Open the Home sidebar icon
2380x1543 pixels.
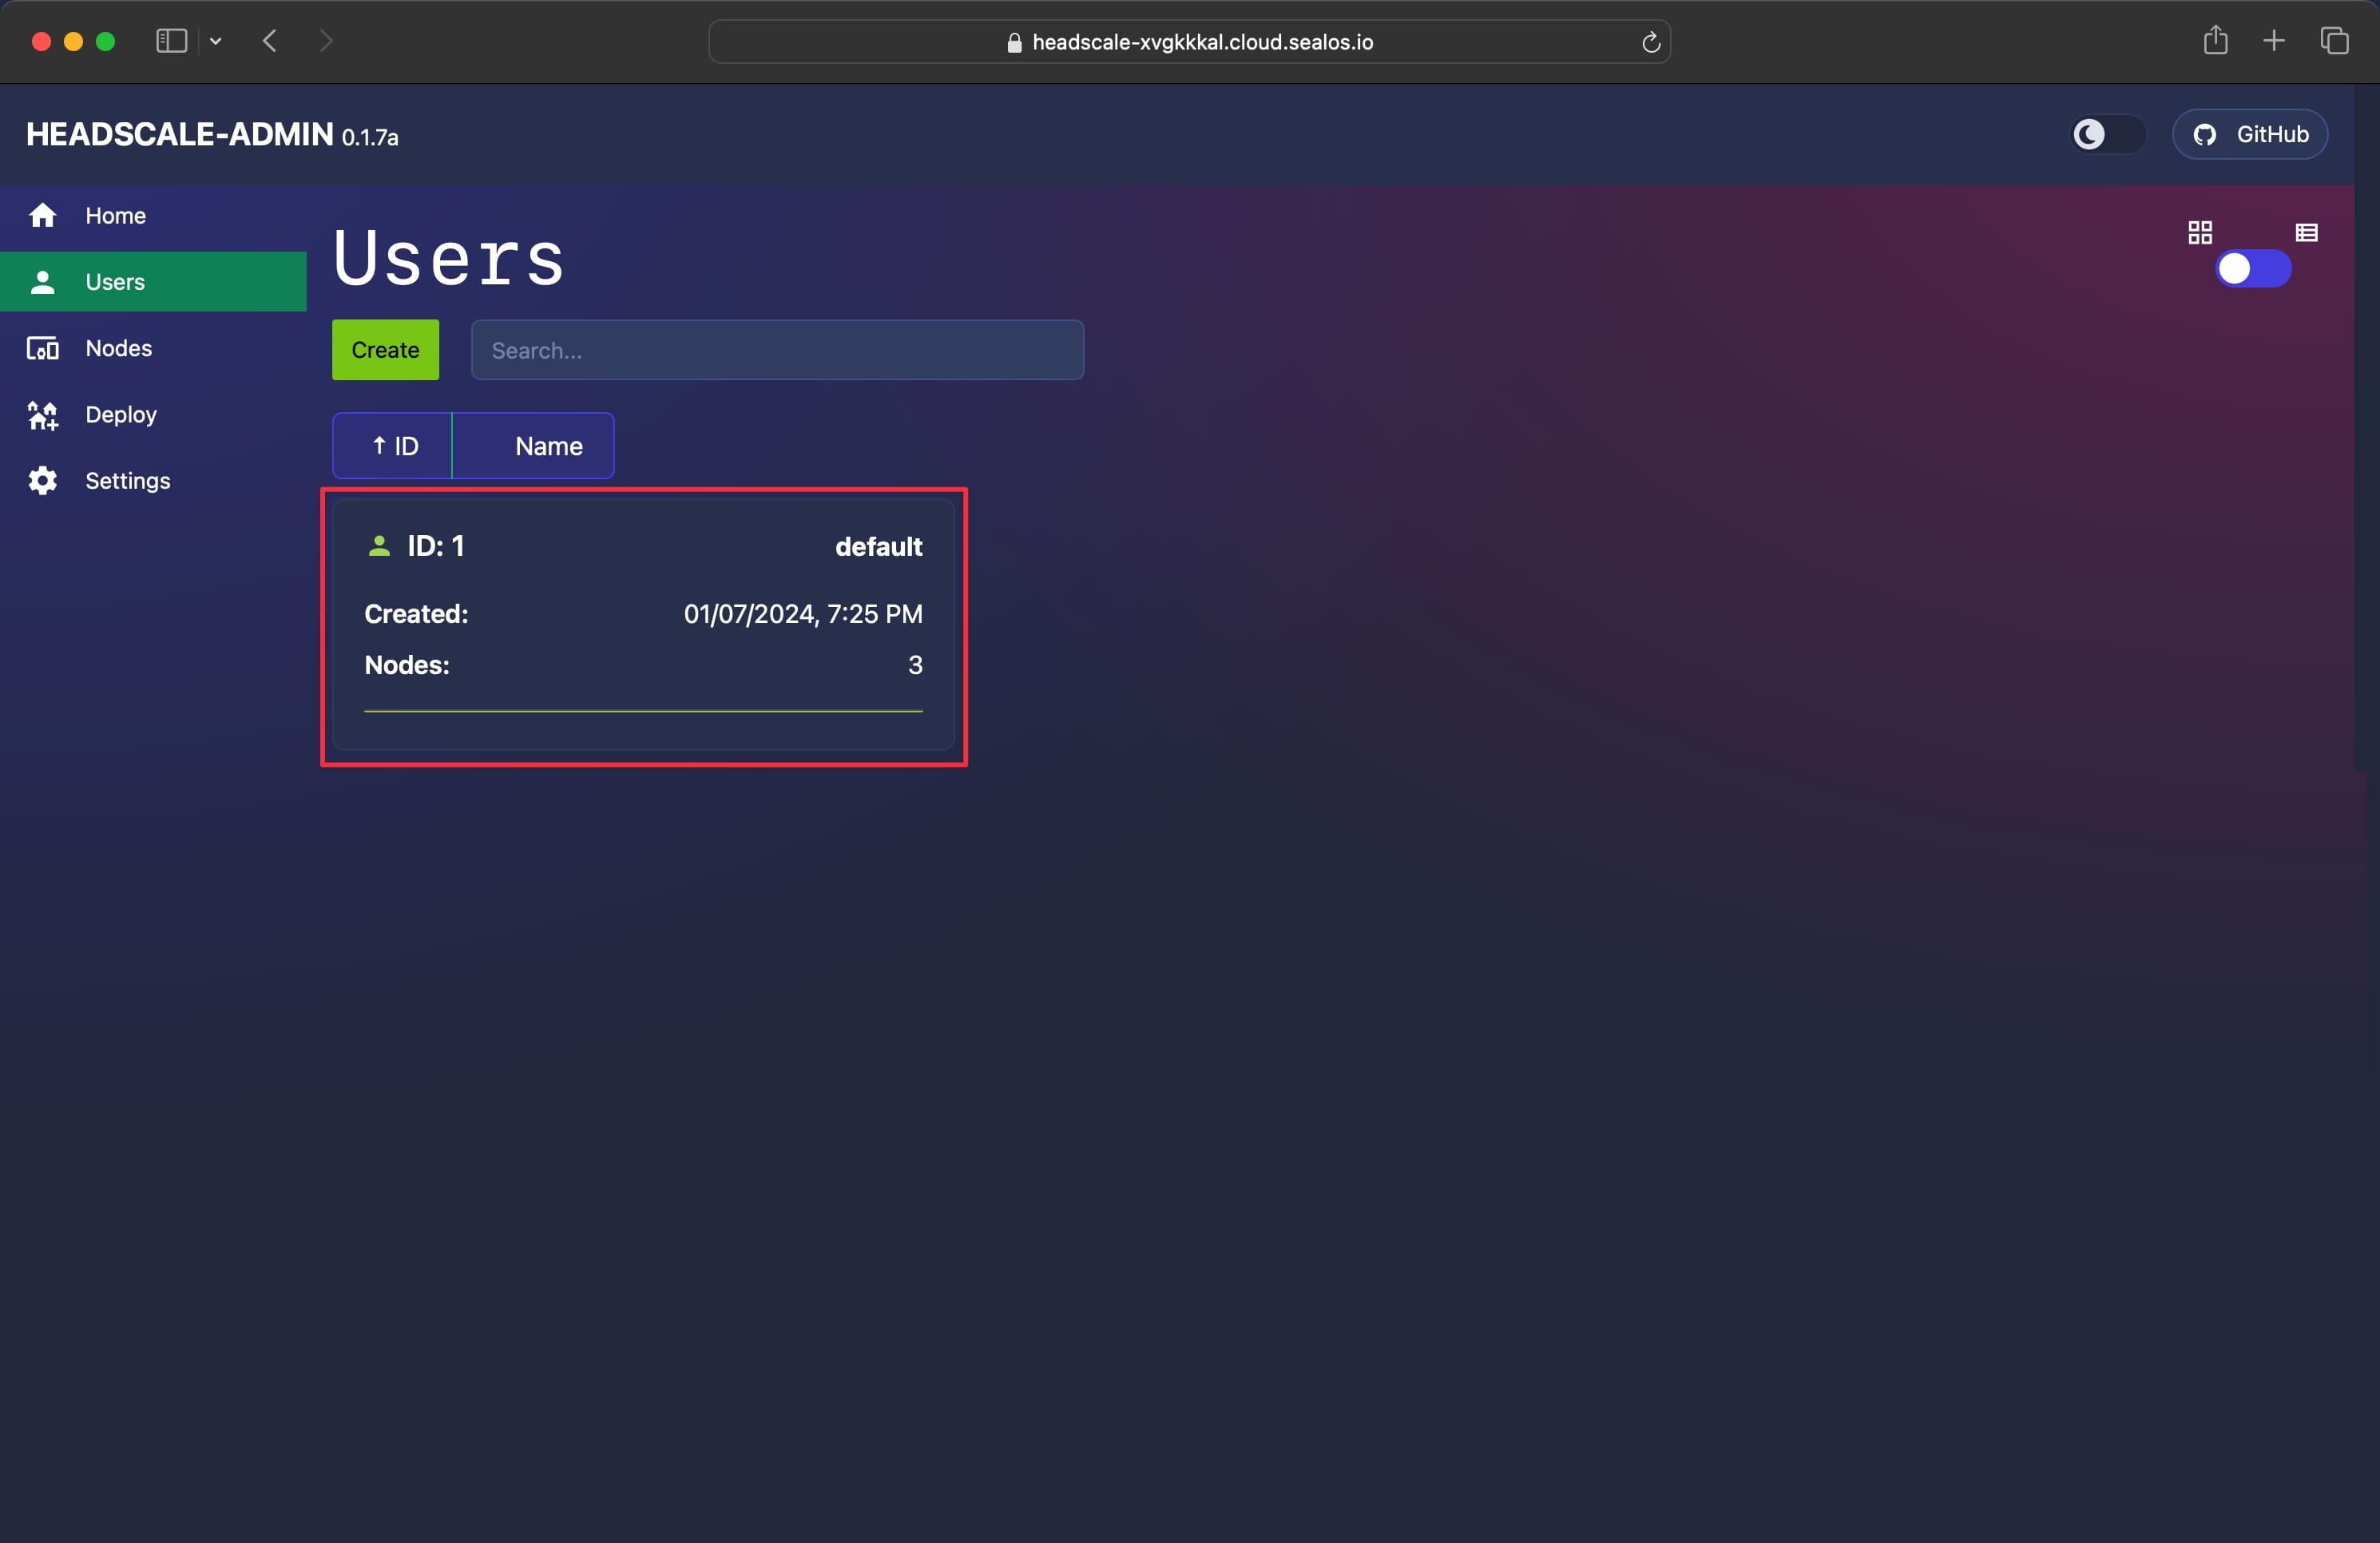[x=42, y=215]
